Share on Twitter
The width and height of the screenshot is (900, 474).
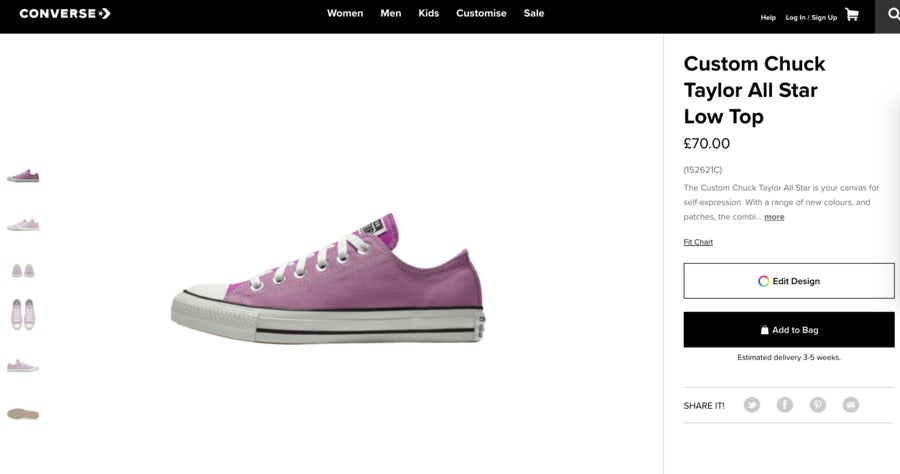752,405
